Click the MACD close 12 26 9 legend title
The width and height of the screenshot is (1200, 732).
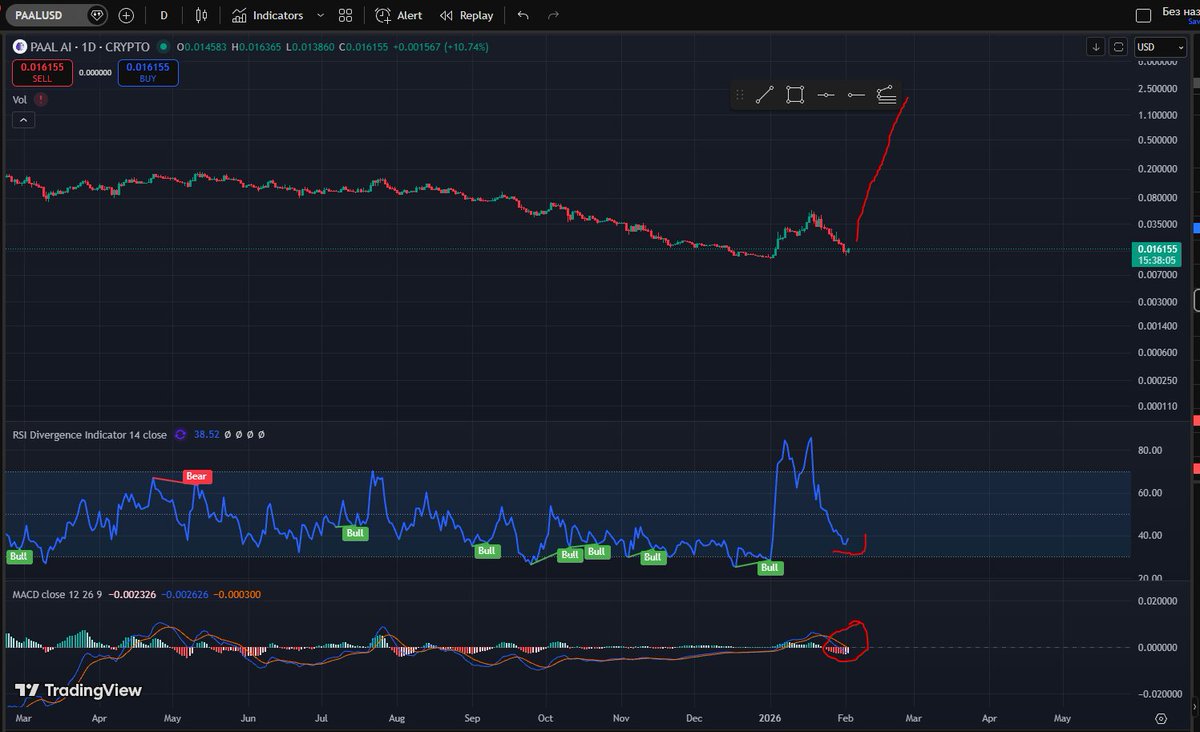click(x=56, y=595)
